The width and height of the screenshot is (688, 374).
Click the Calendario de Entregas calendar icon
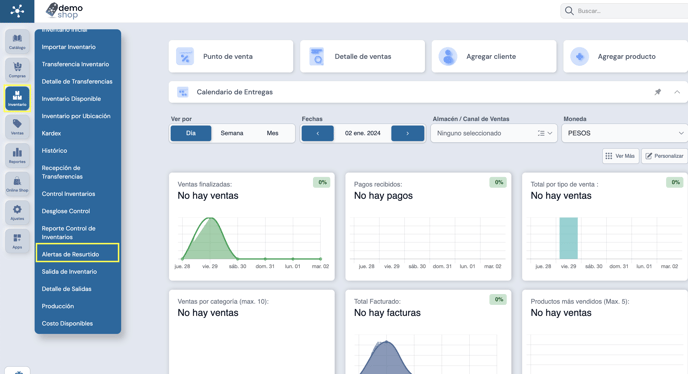pyautogui.click(x=183, y=92)
